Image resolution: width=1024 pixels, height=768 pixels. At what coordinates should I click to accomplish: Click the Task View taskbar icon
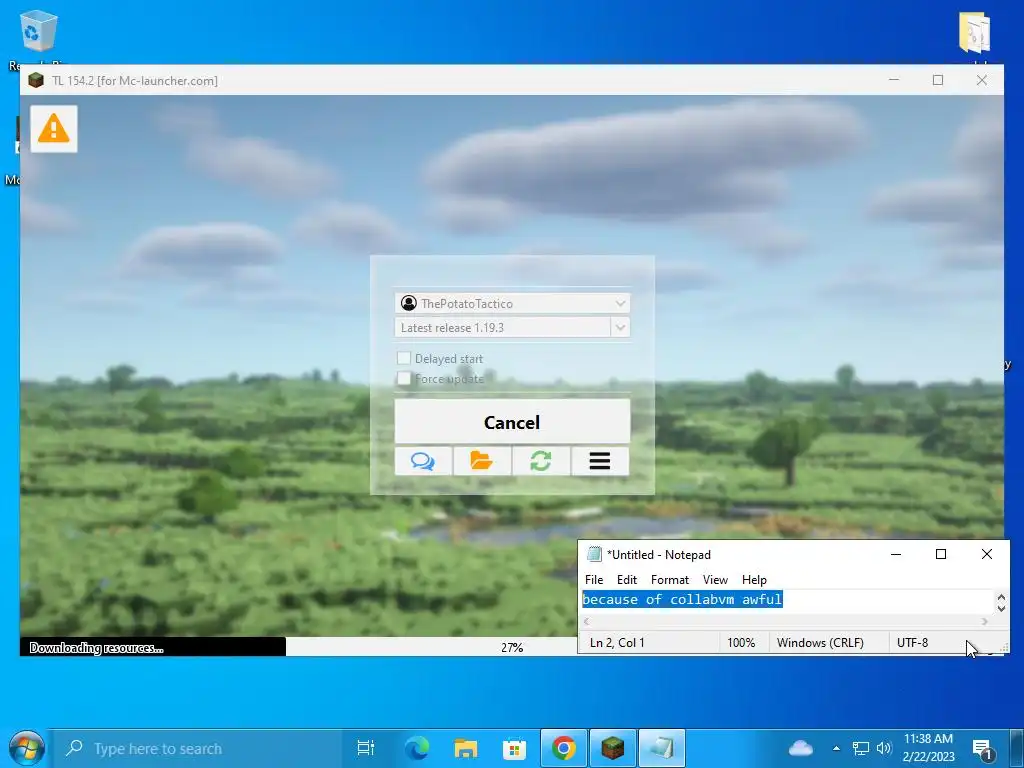click(366, 748)
